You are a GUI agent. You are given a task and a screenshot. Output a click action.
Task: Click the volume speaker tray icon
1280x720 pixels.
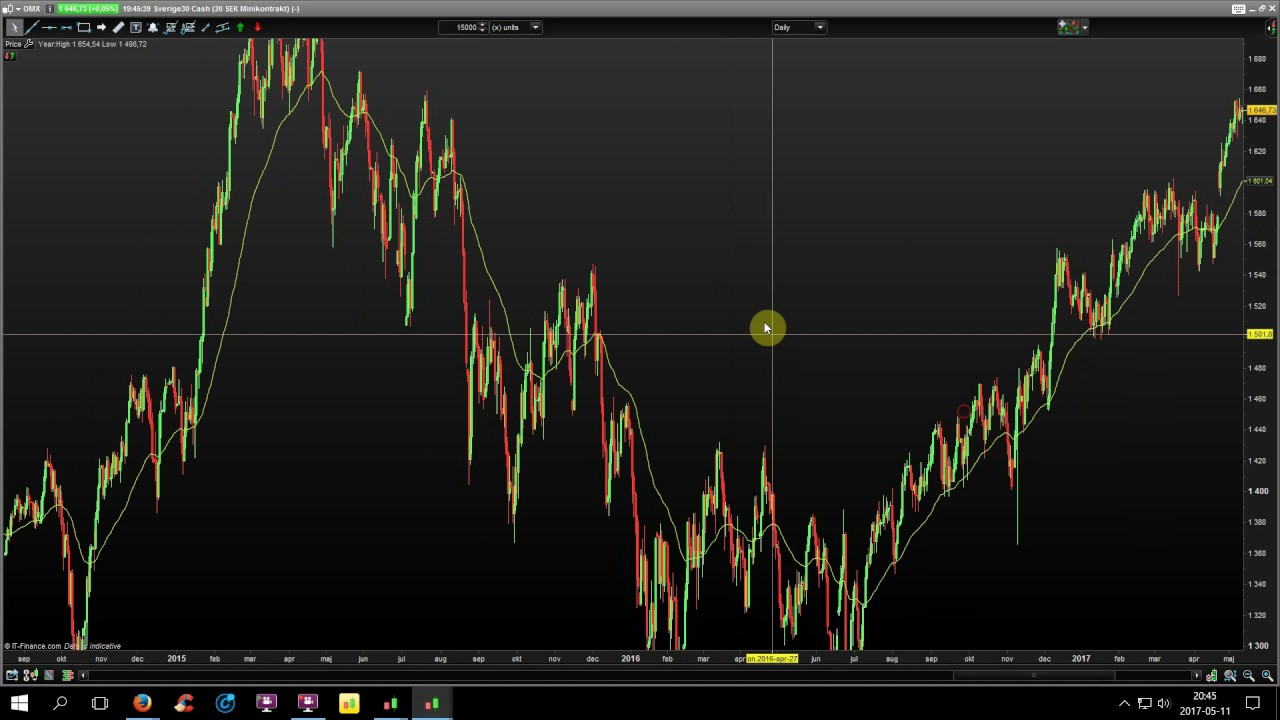(x=1163, y=703)
